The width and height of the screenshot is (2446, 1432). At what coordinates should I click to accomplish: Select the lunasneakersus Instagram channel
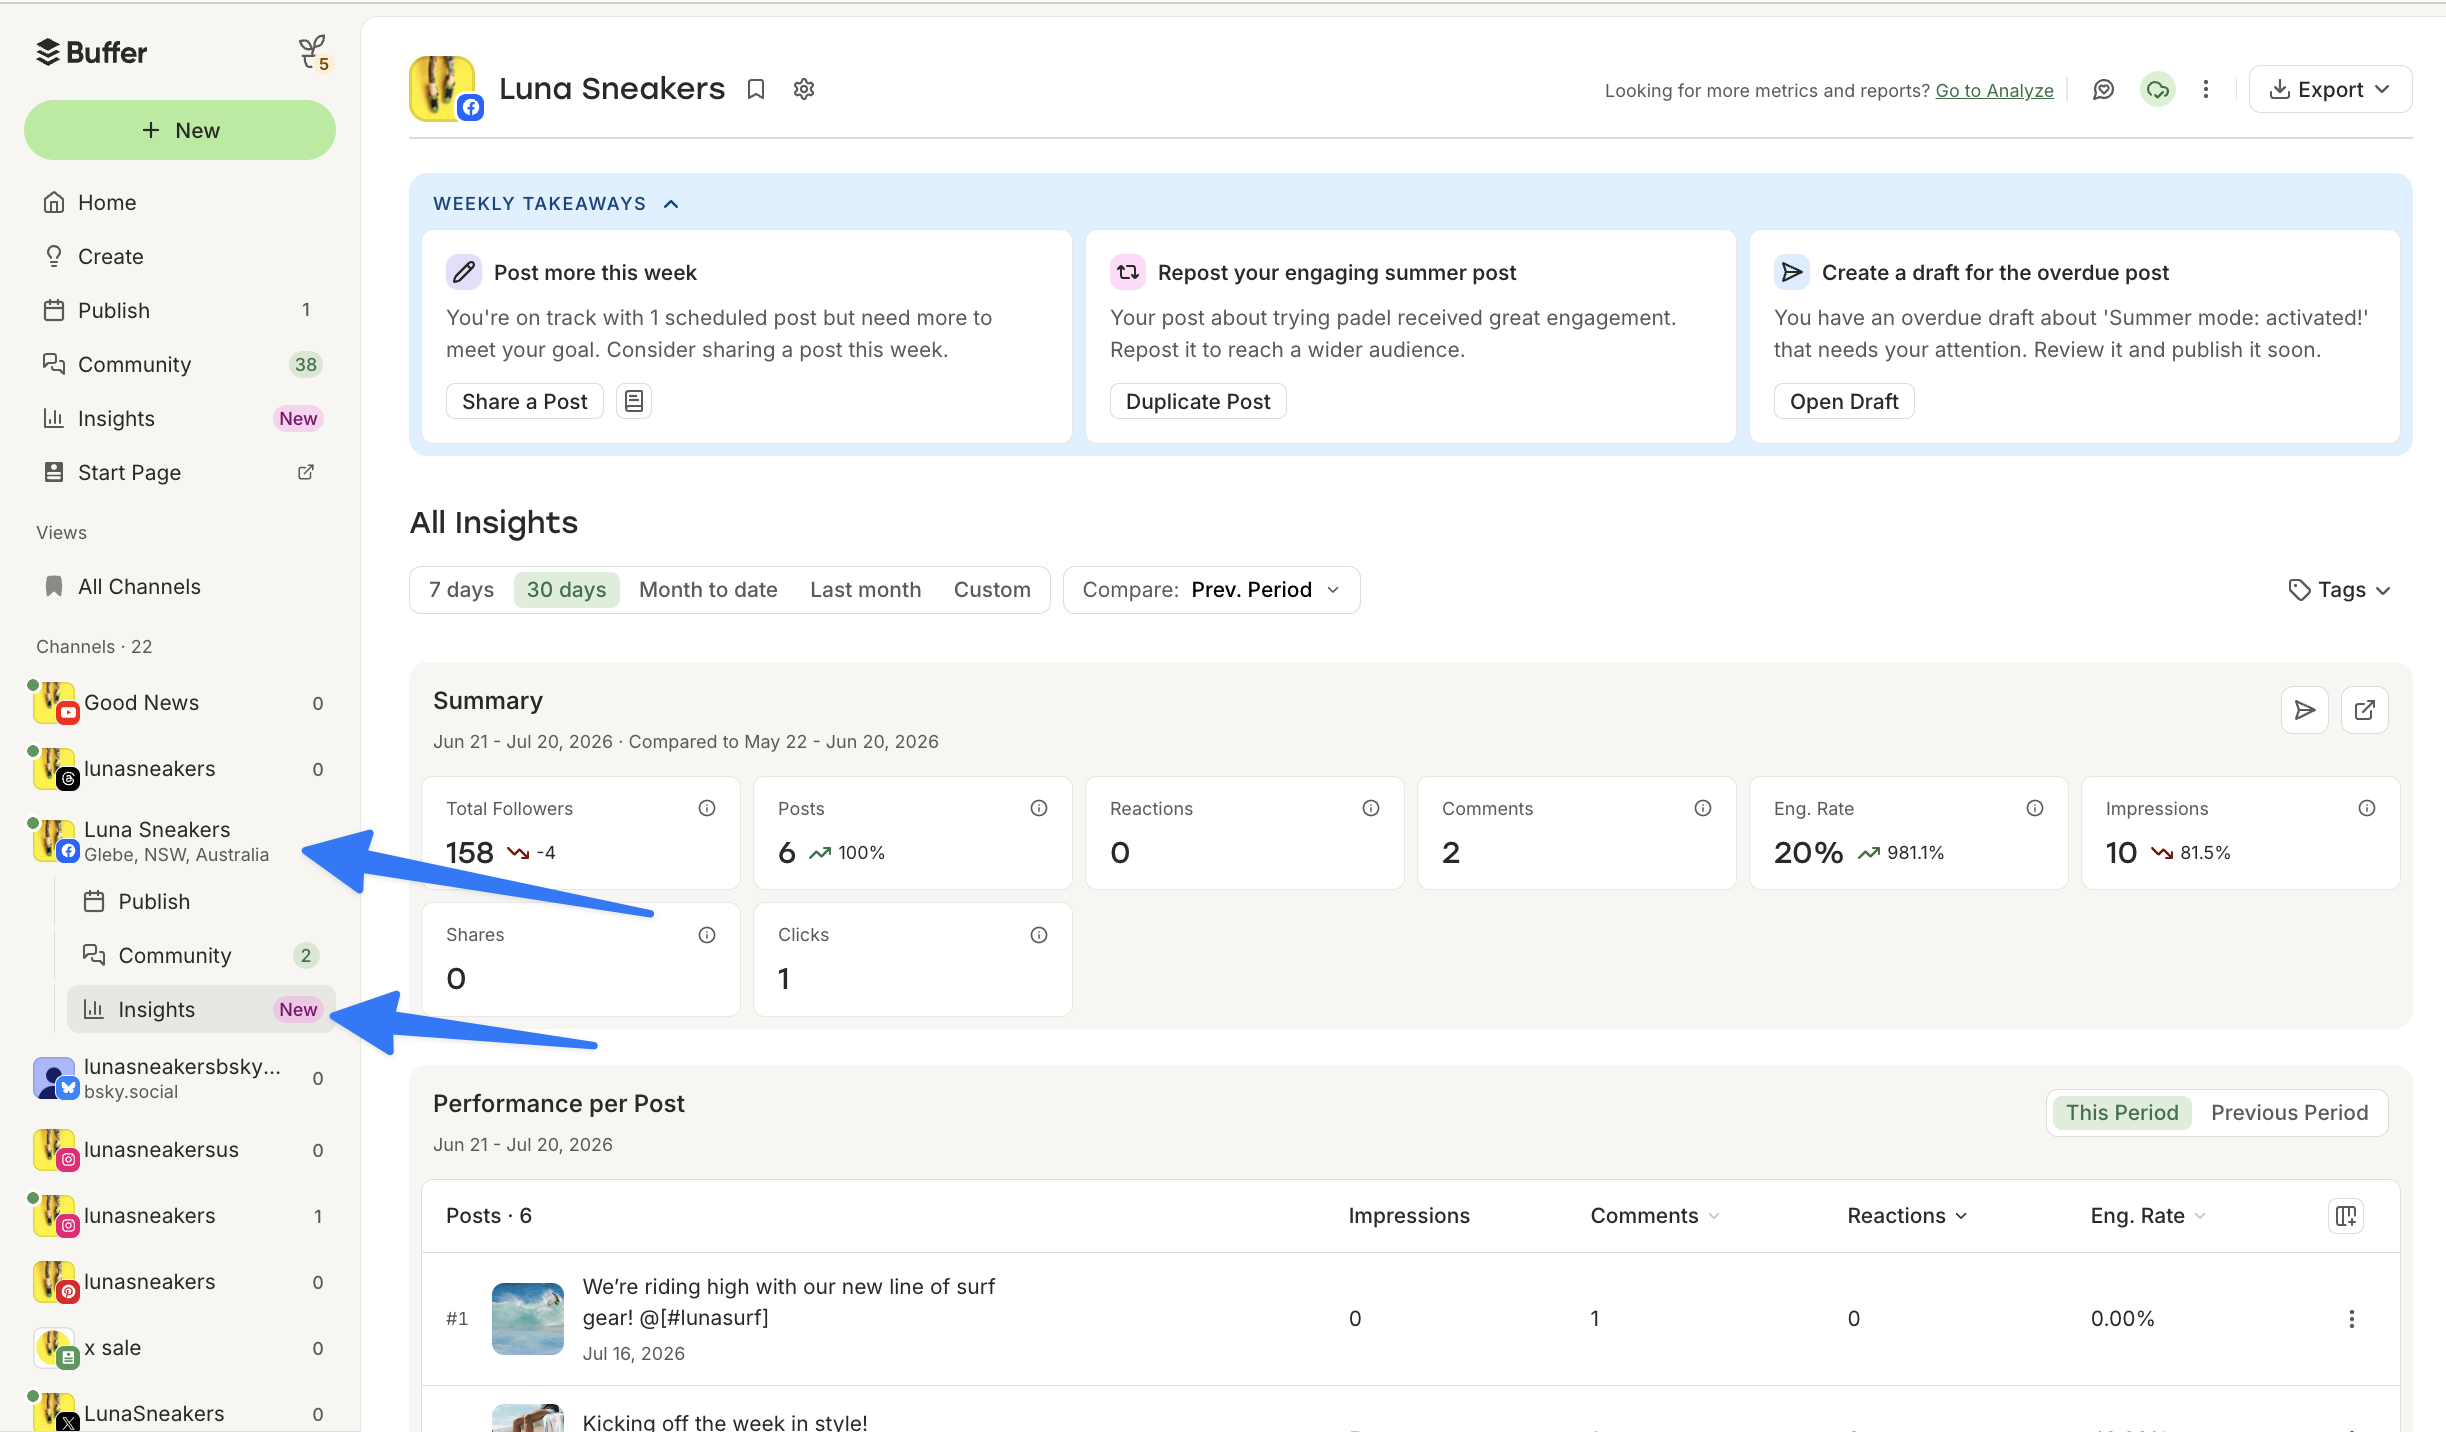tap(180, 1150)
